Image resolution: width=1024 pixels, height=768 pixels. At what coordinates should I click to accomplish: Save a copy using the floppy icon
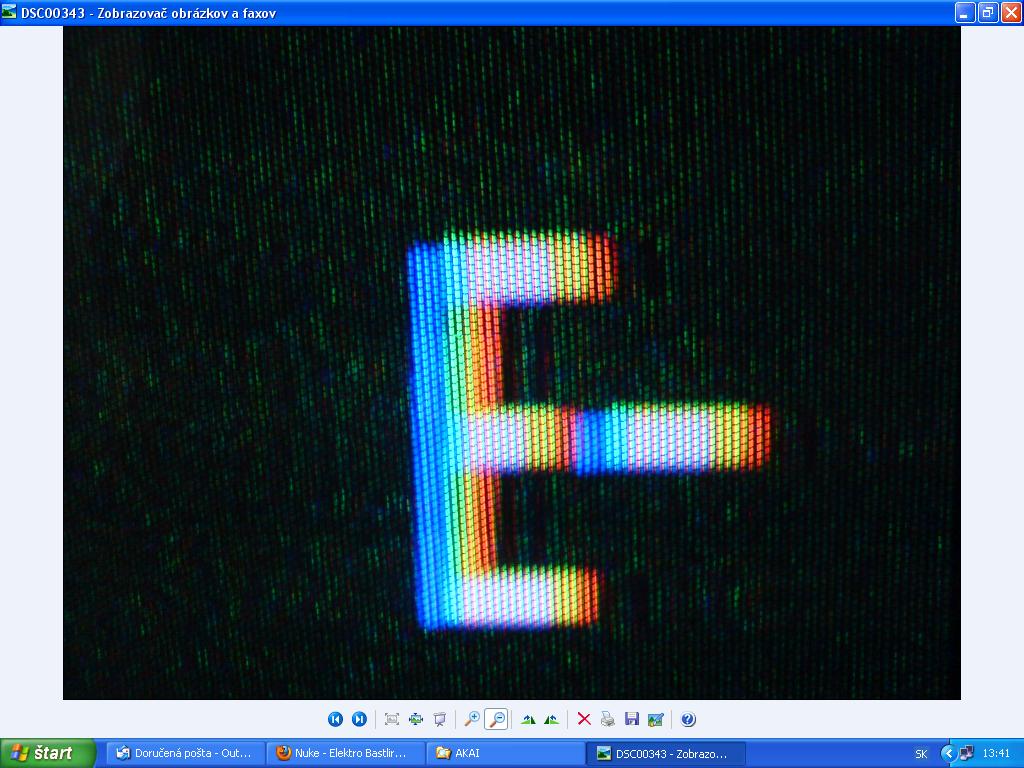click(x=632, y=719)
